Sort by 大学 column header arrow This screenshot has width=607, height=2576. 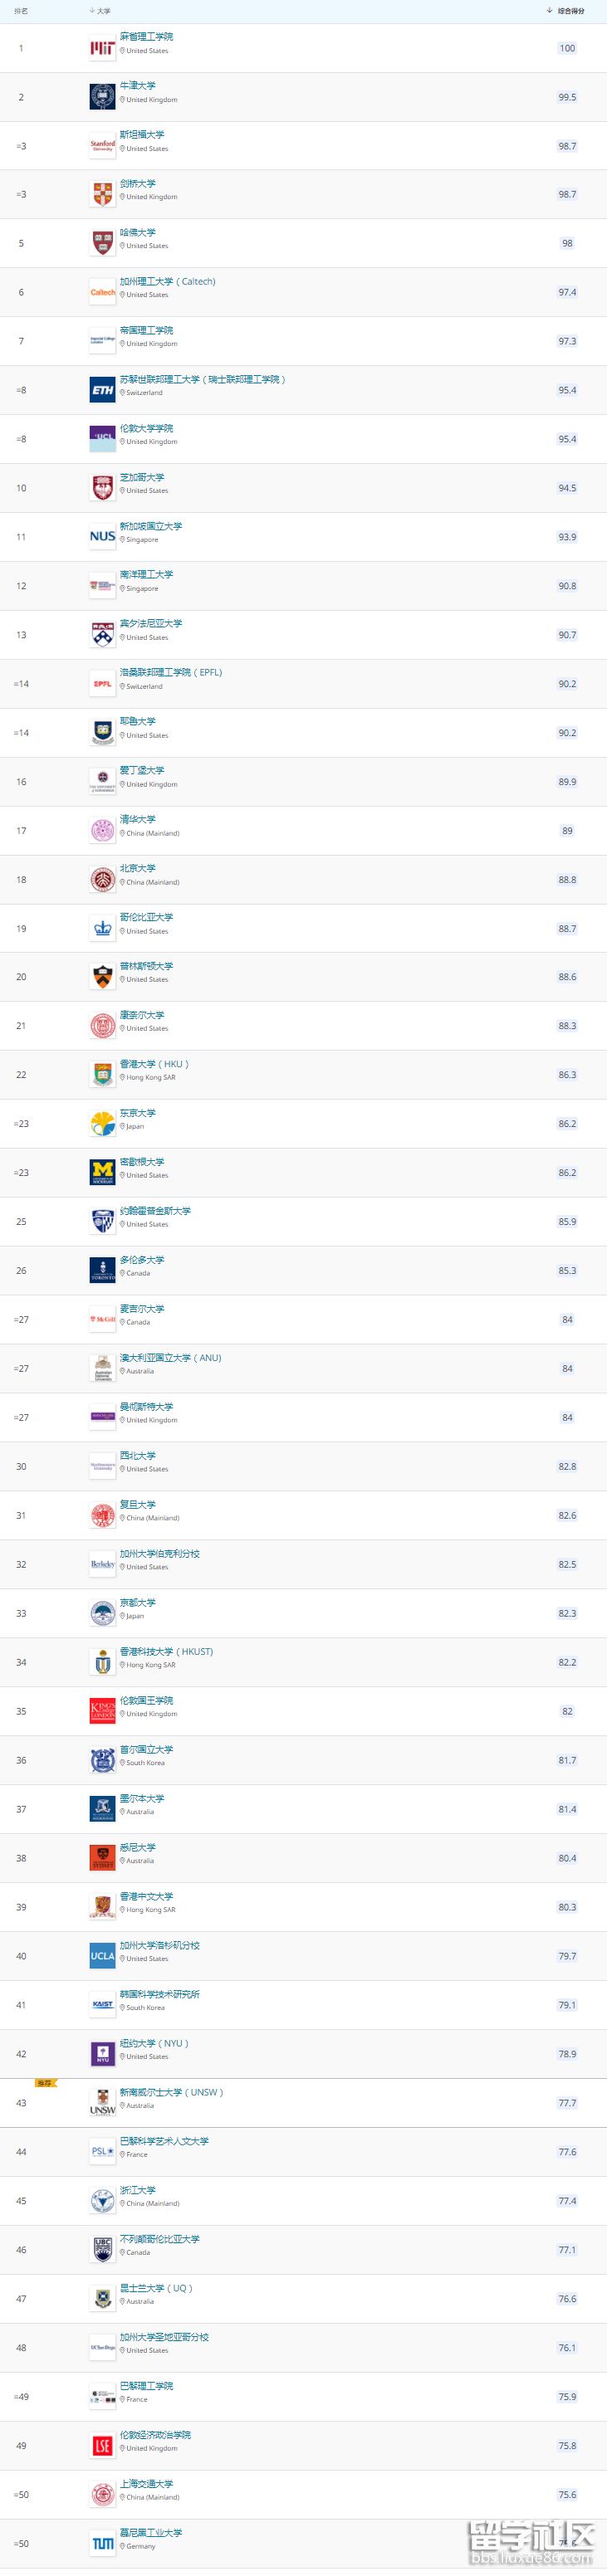click(x=92, y=11)
